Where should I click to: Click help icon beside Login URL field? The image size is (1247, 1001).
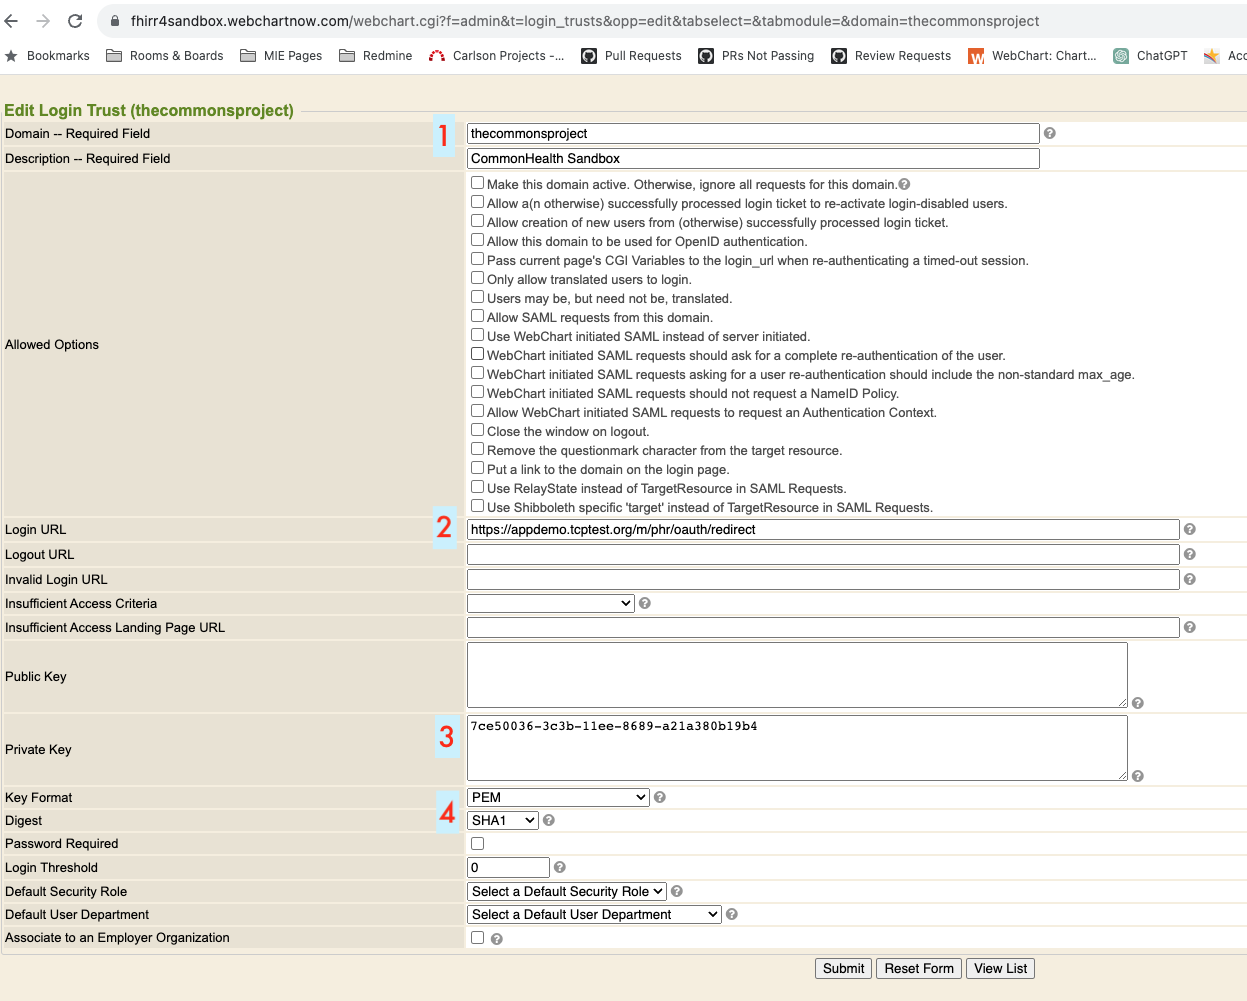coord(1189,529)
